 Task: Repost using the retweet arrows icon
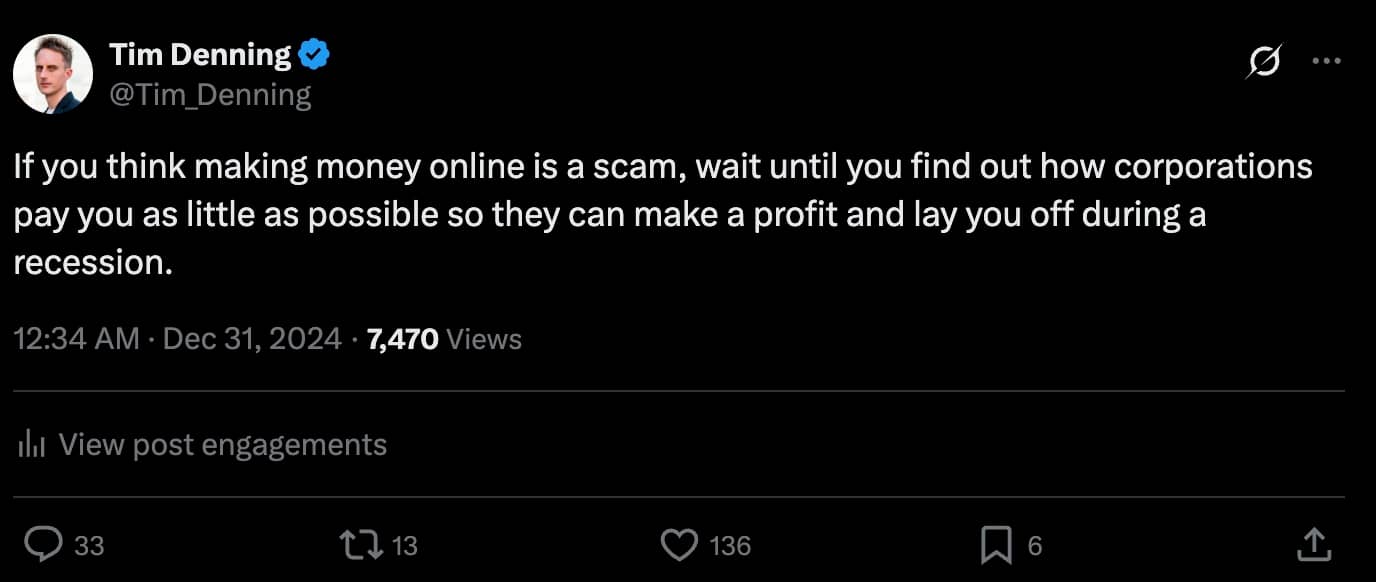pyautogui.click(x=360, y=544)
